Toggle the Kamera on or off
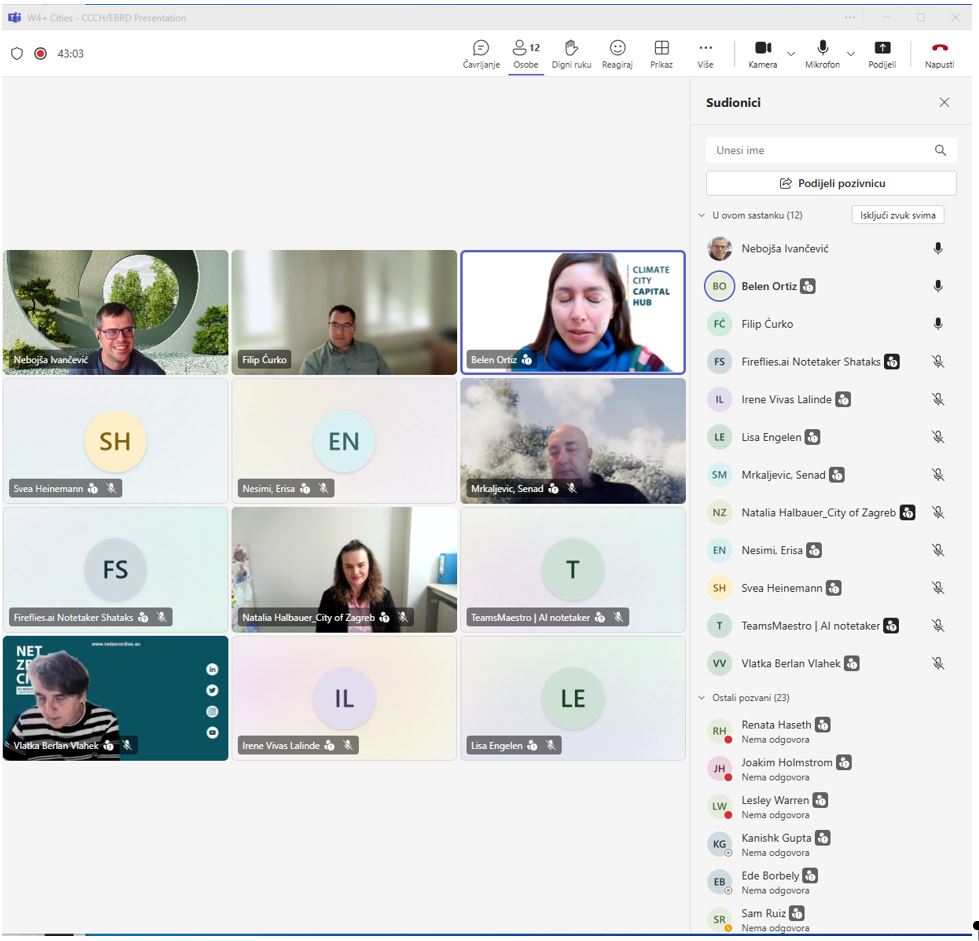The image size is (979, 941). (762, 48)
